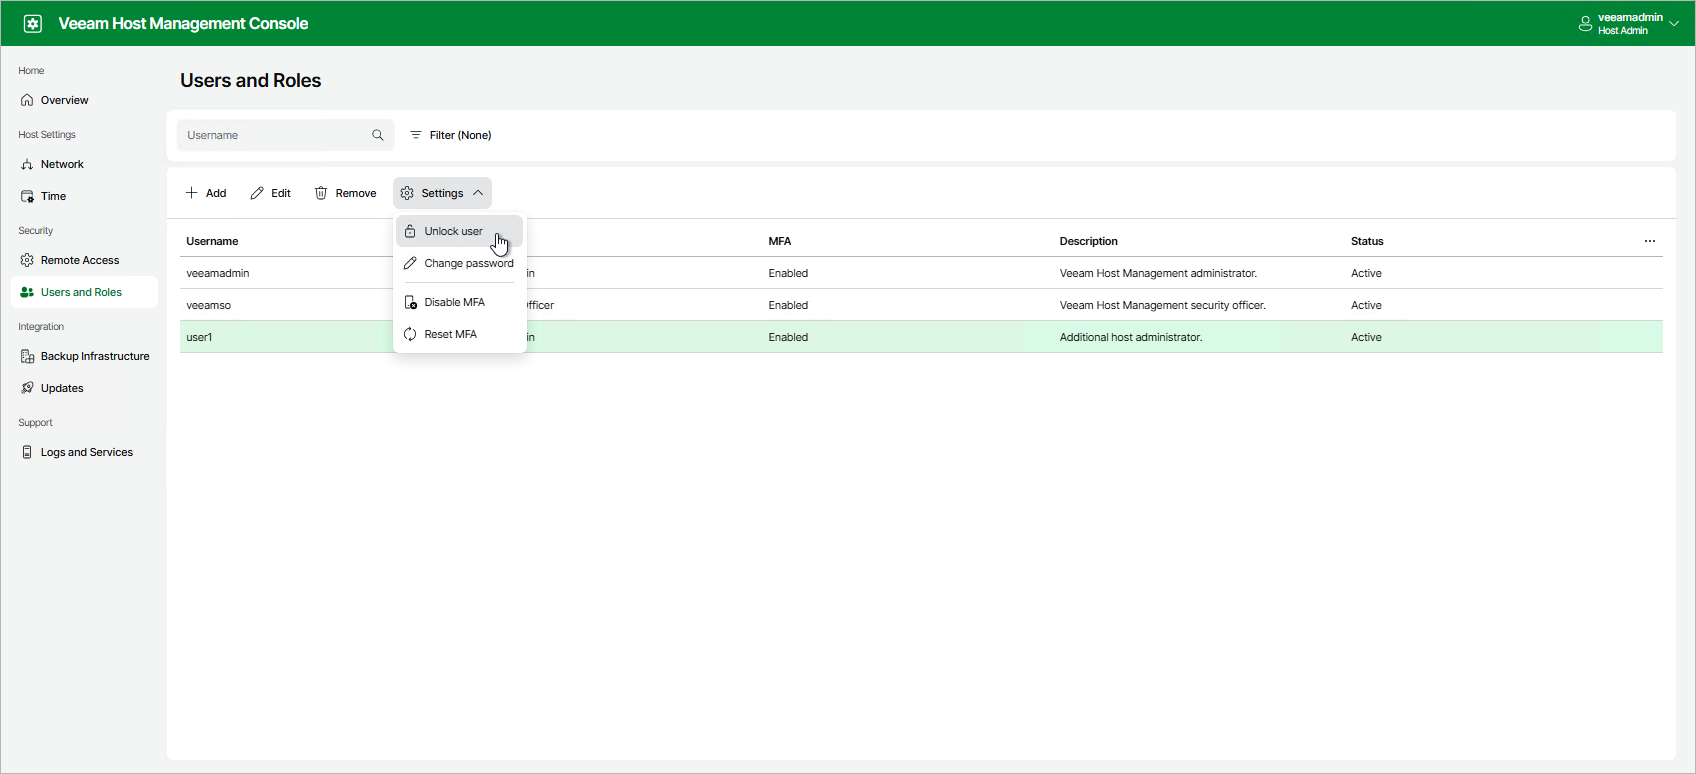Click Active status for veeamso

(1366, 305)
